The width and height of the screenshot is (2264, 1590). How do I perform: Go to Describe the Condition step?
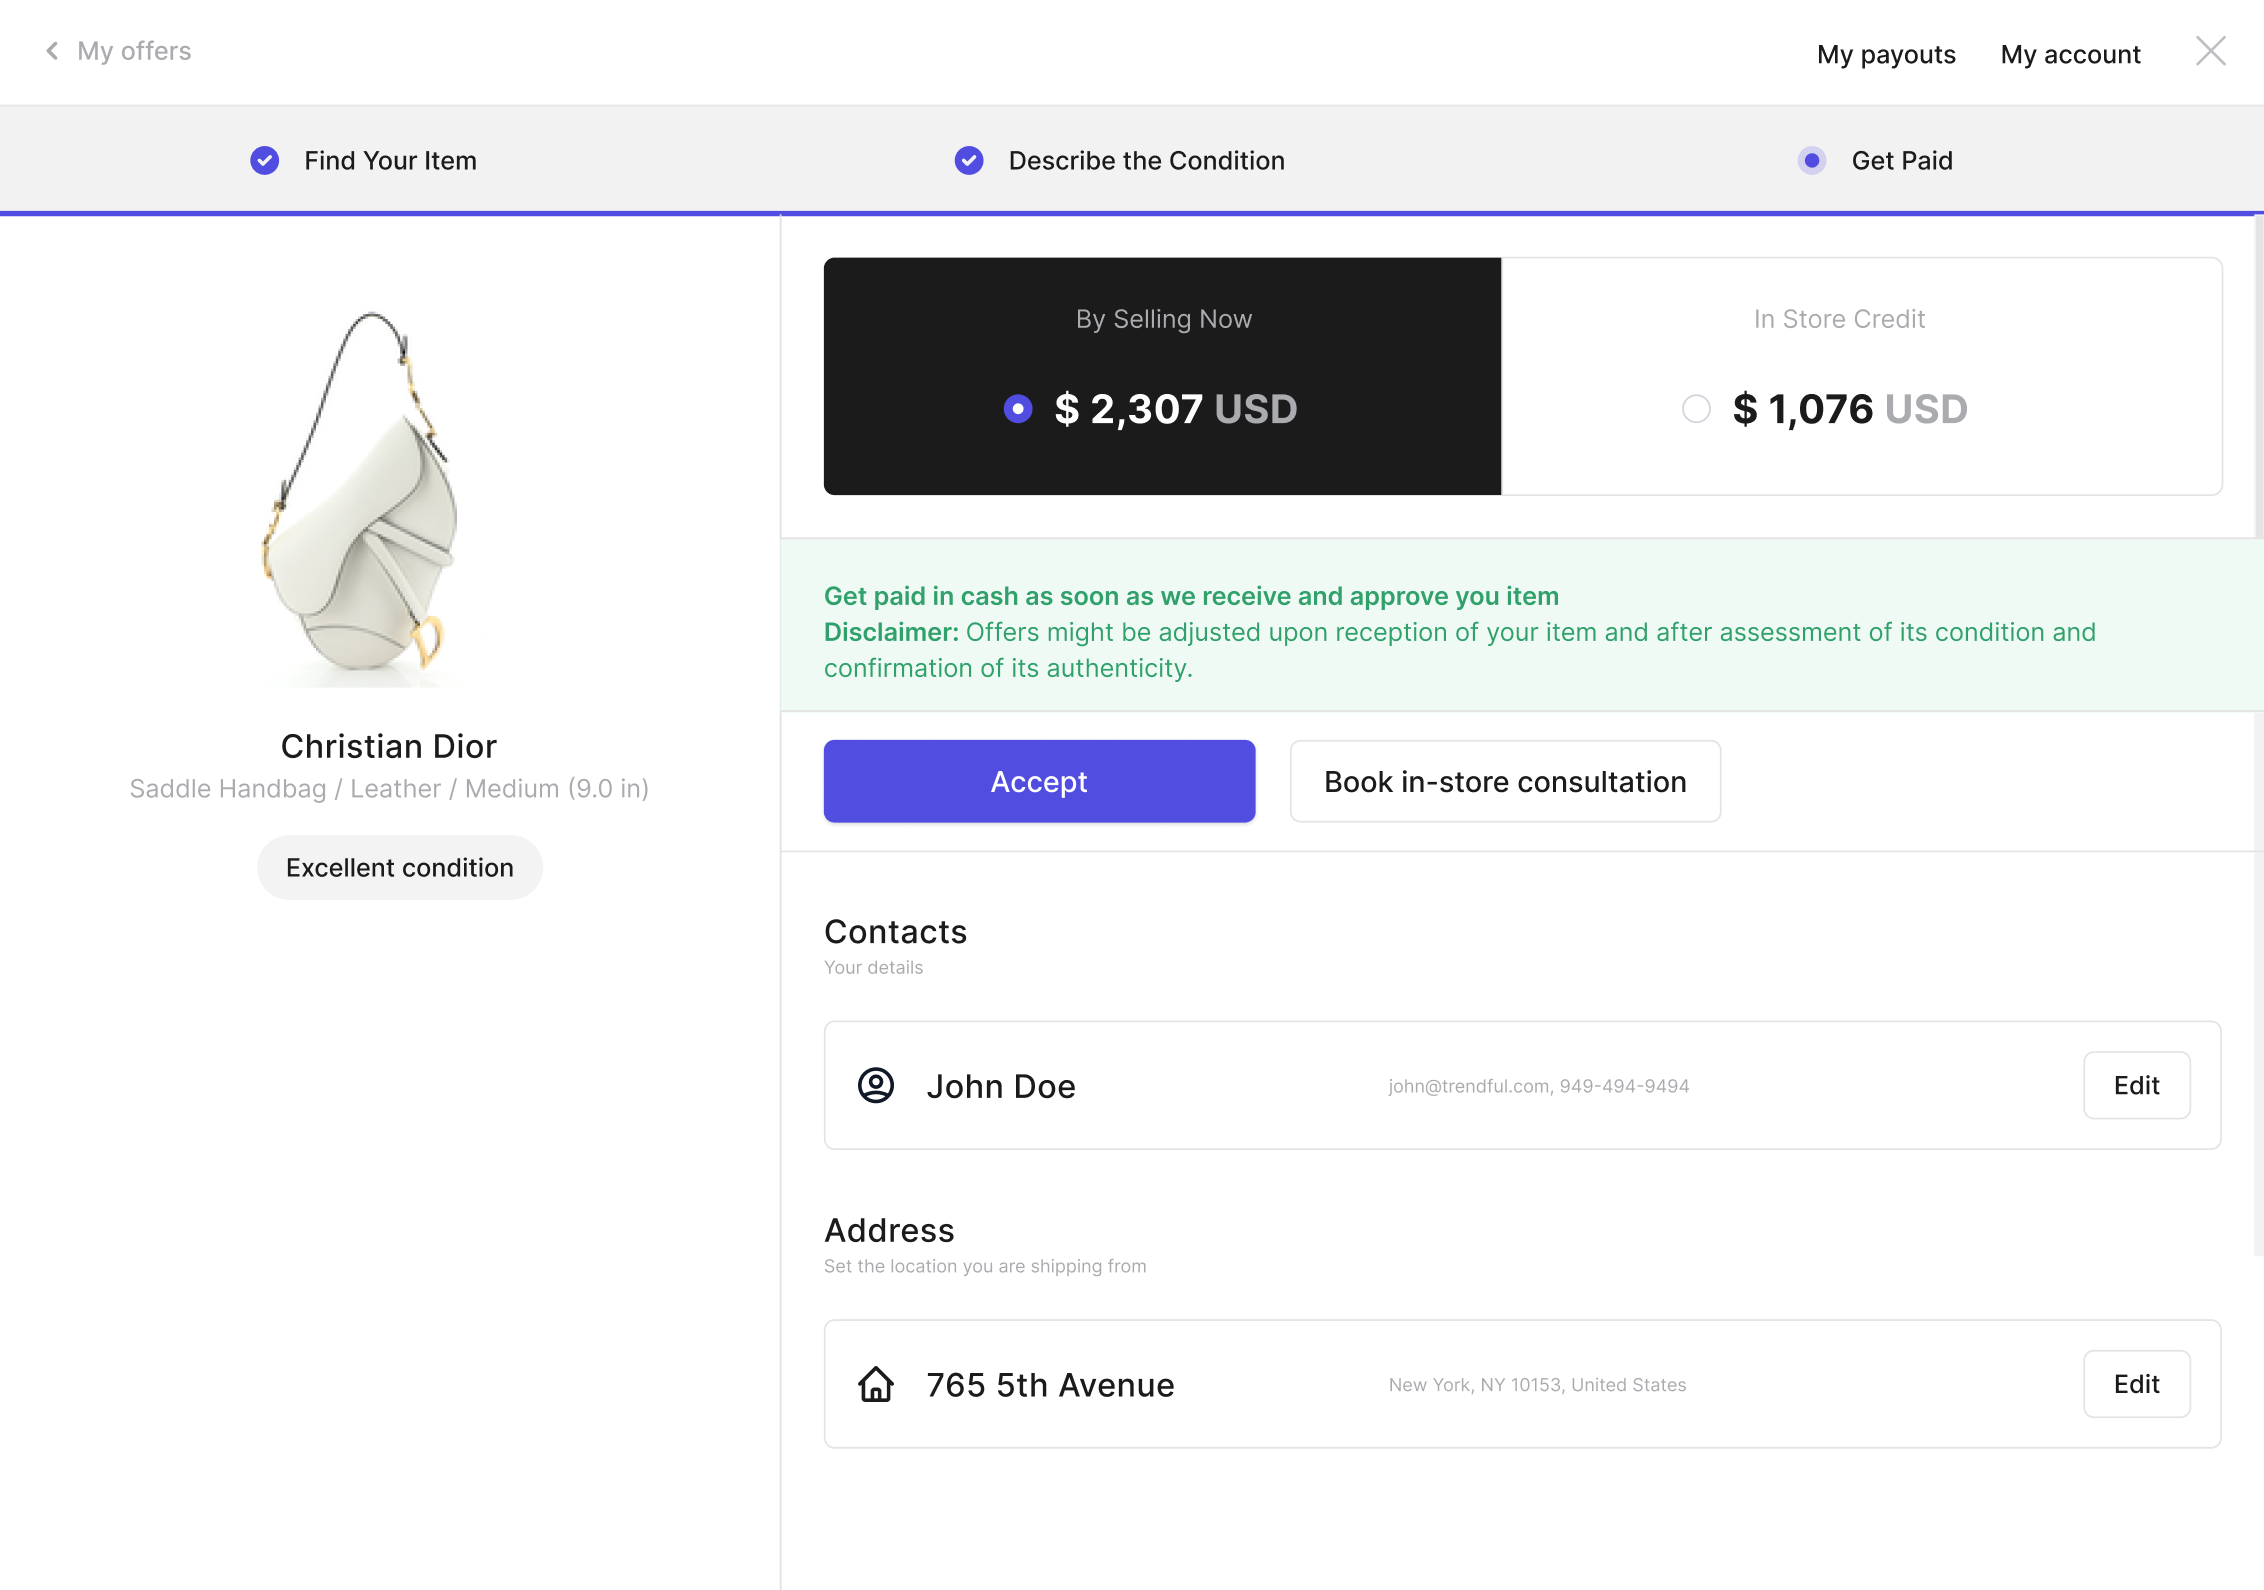click(1146, 160)
